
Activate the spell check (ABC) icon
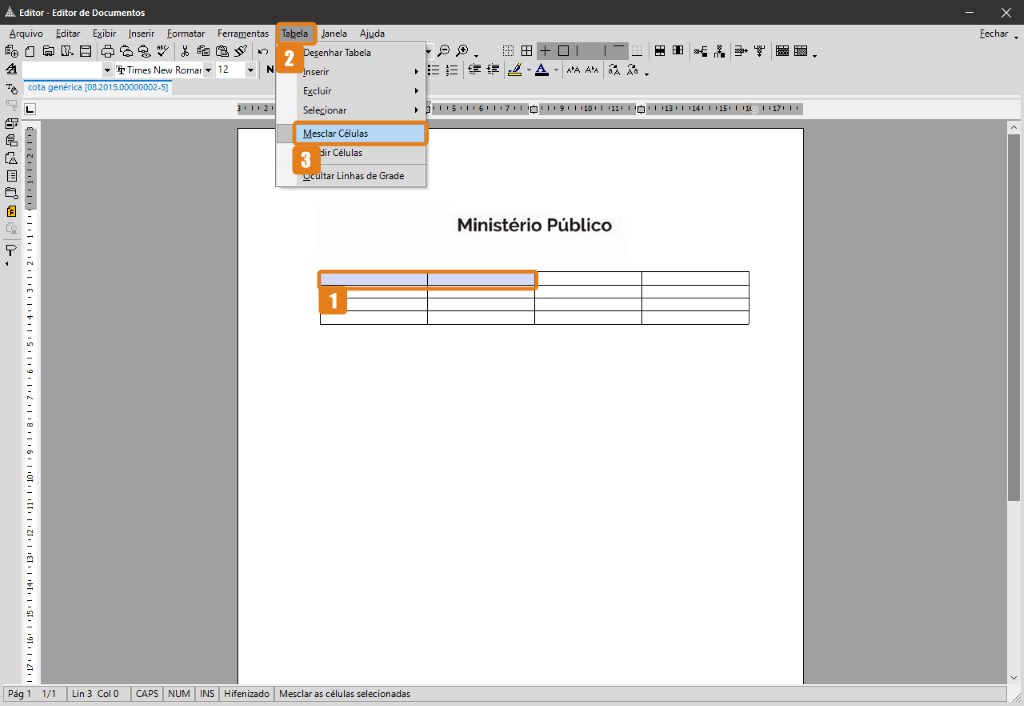(x=163, y=50)
